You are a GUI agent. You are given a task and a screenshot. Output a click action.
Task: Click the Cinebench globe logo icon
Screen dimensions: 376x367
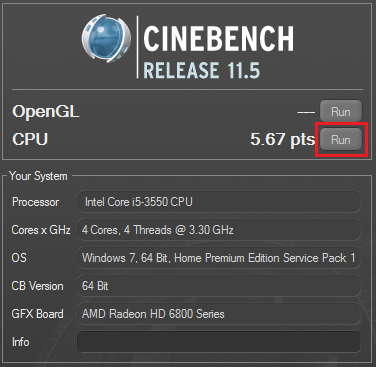[106, 39]
